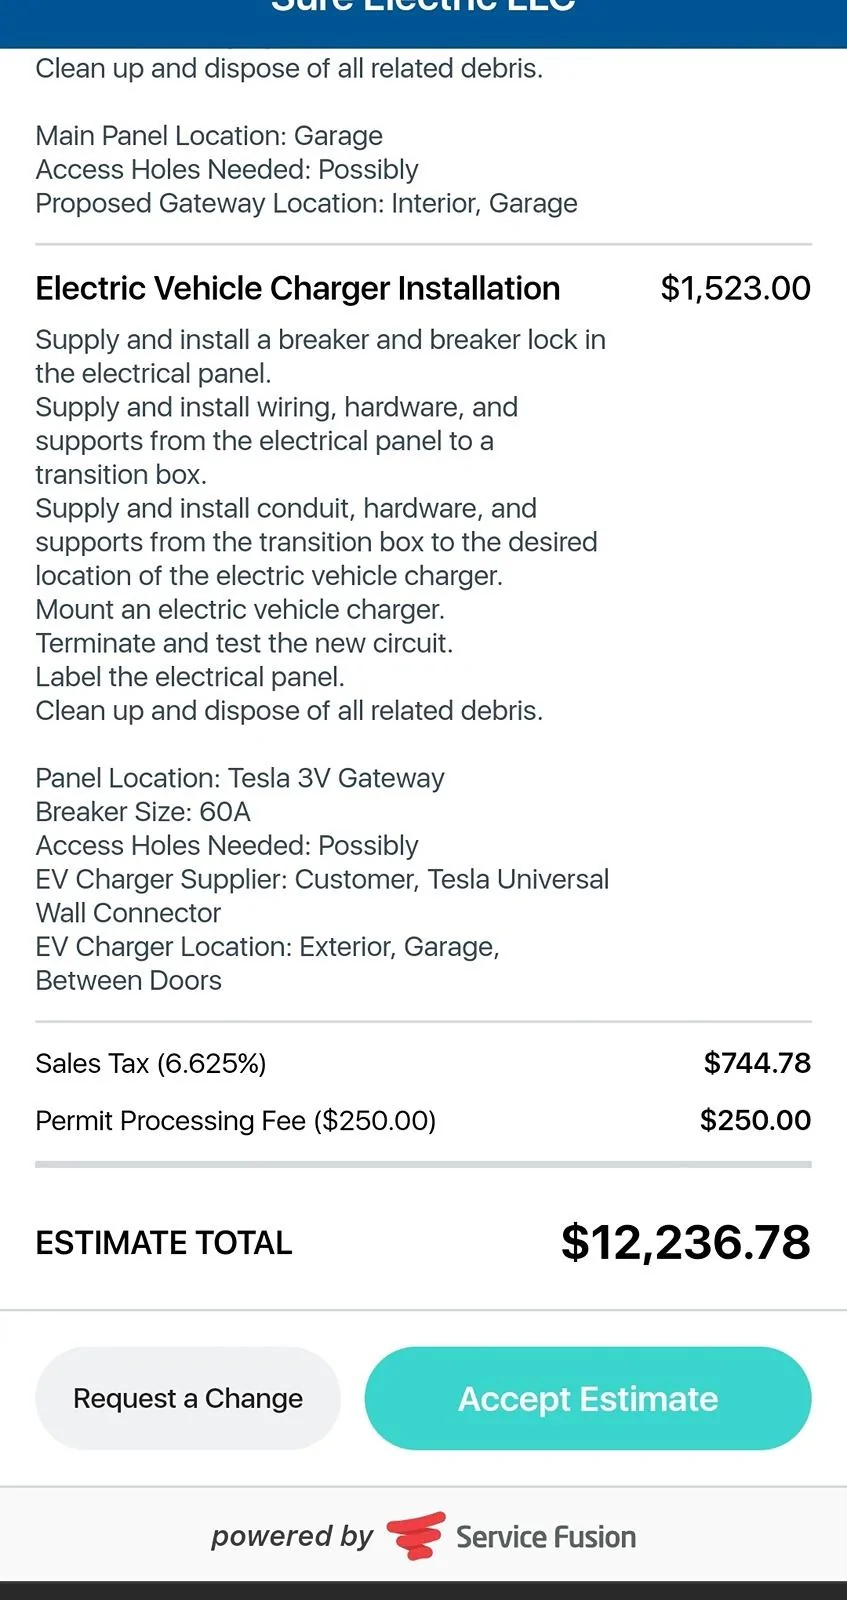
Task: Click the Sales Tax (6.625%) label
Action: 151,1063
